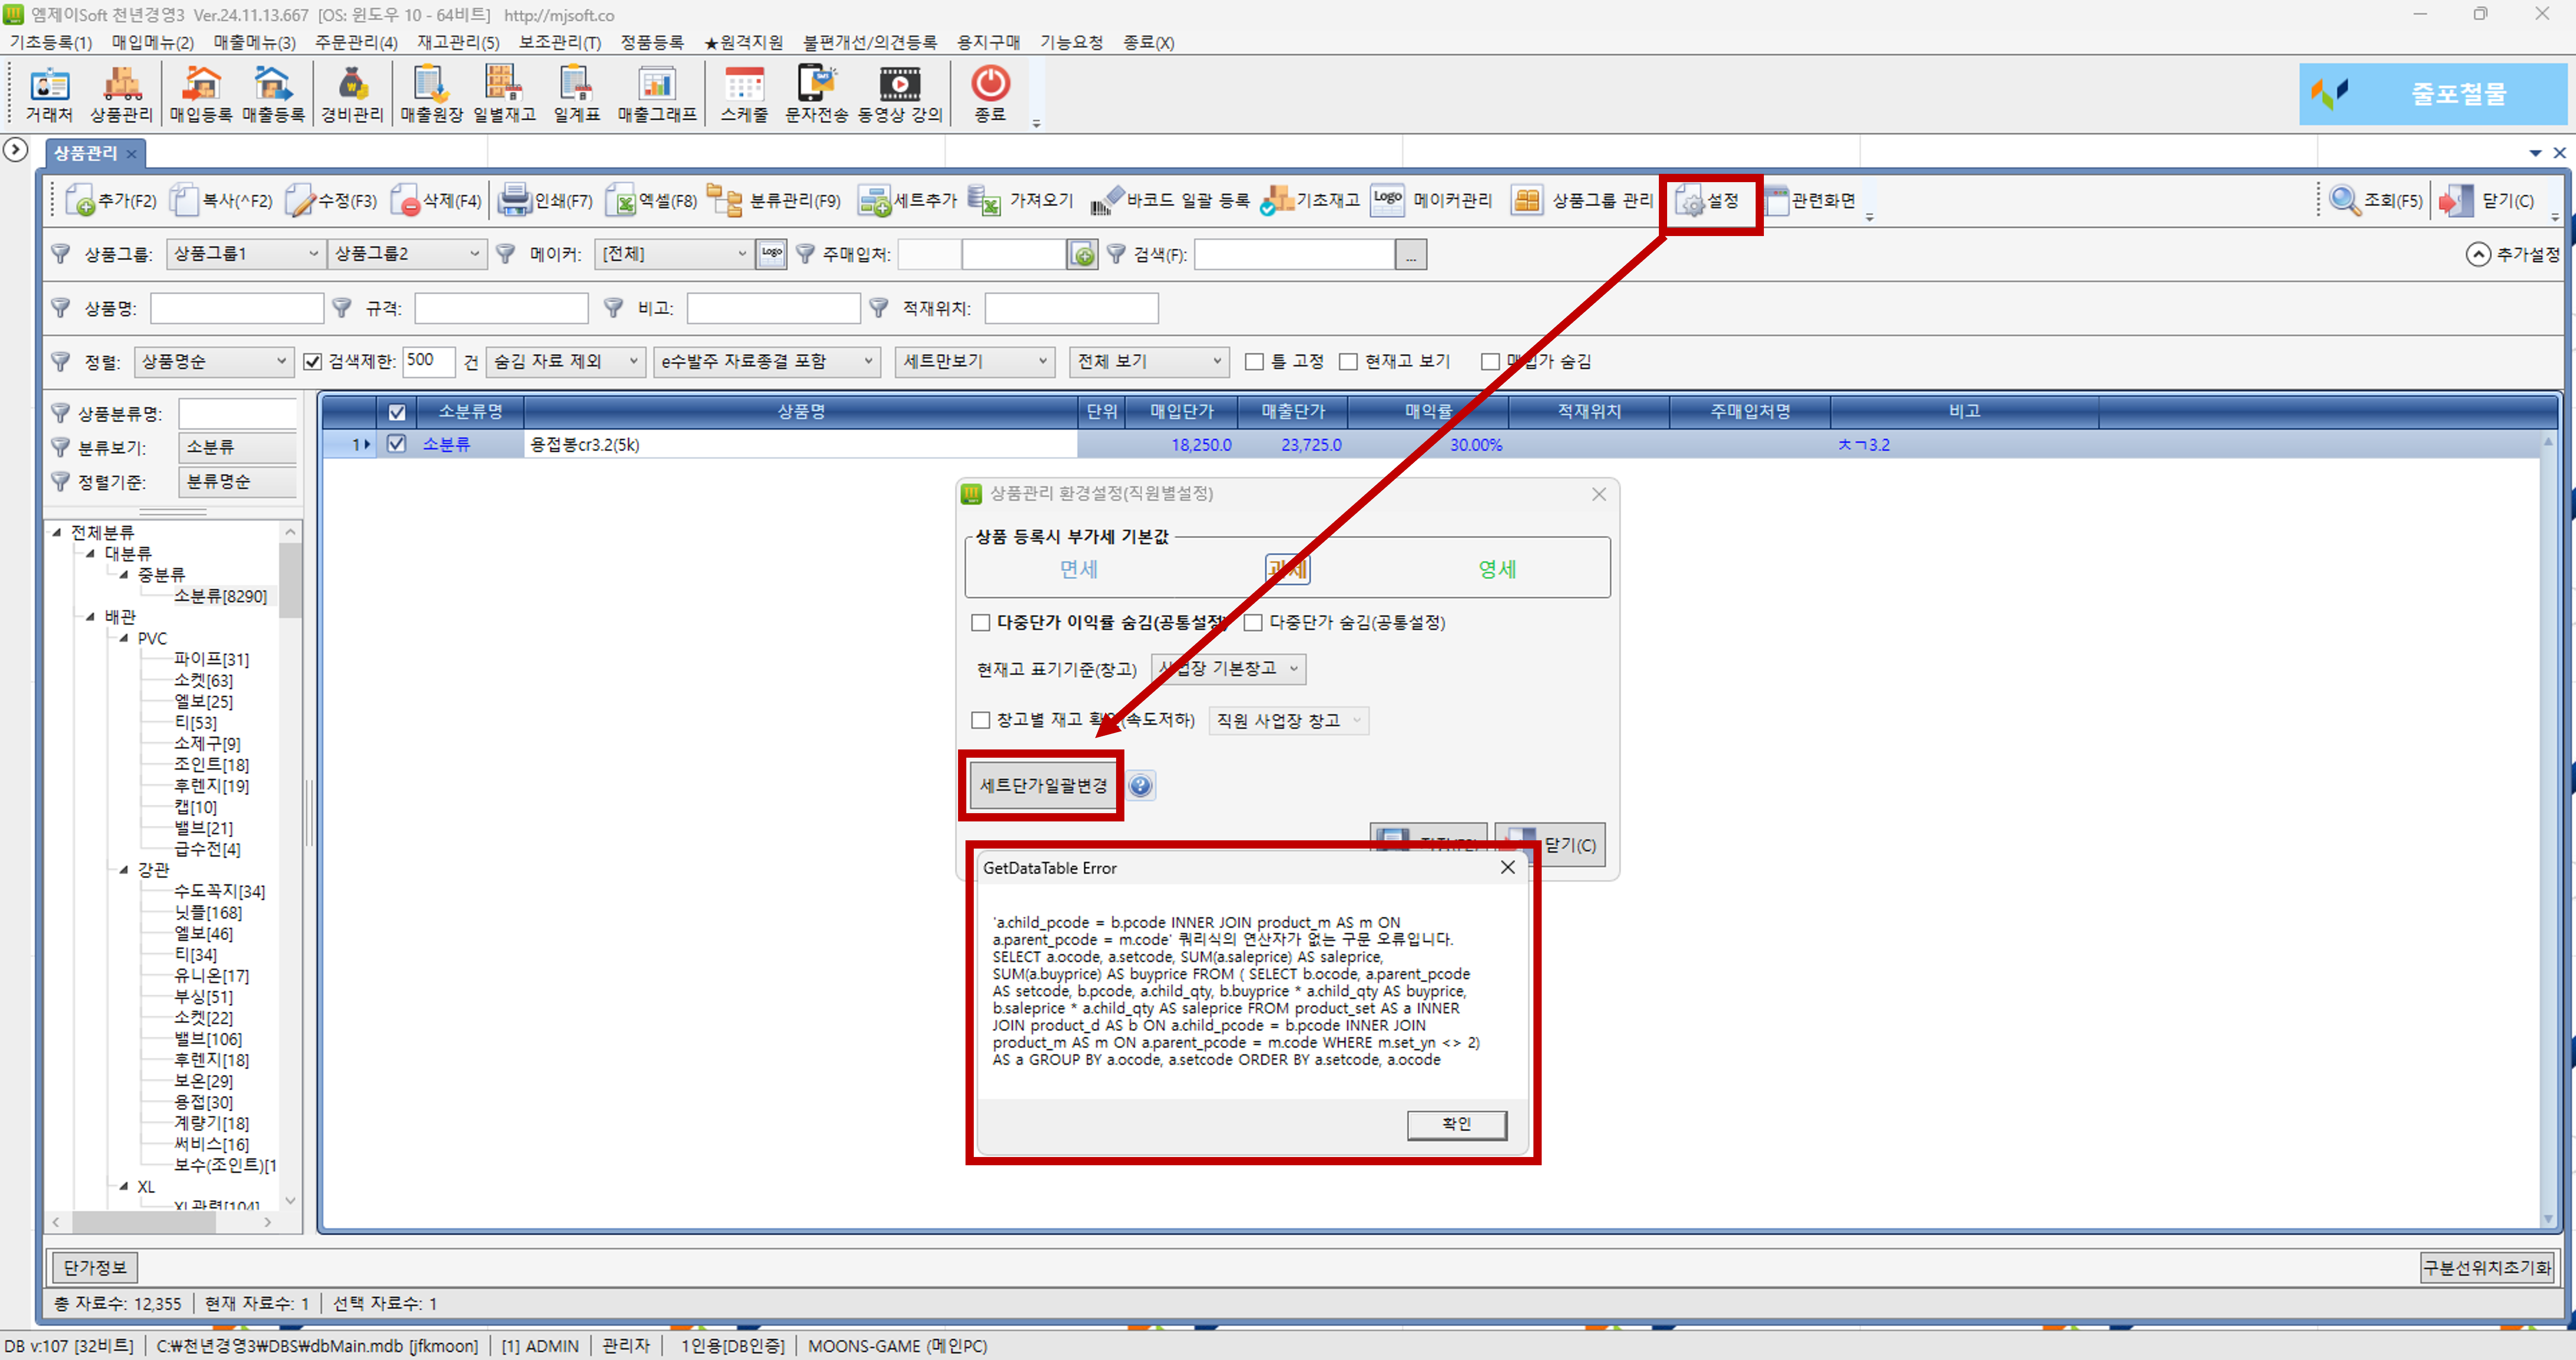
Task: Click 세트단가일괄변경 button
Action: click(1043, 786)
